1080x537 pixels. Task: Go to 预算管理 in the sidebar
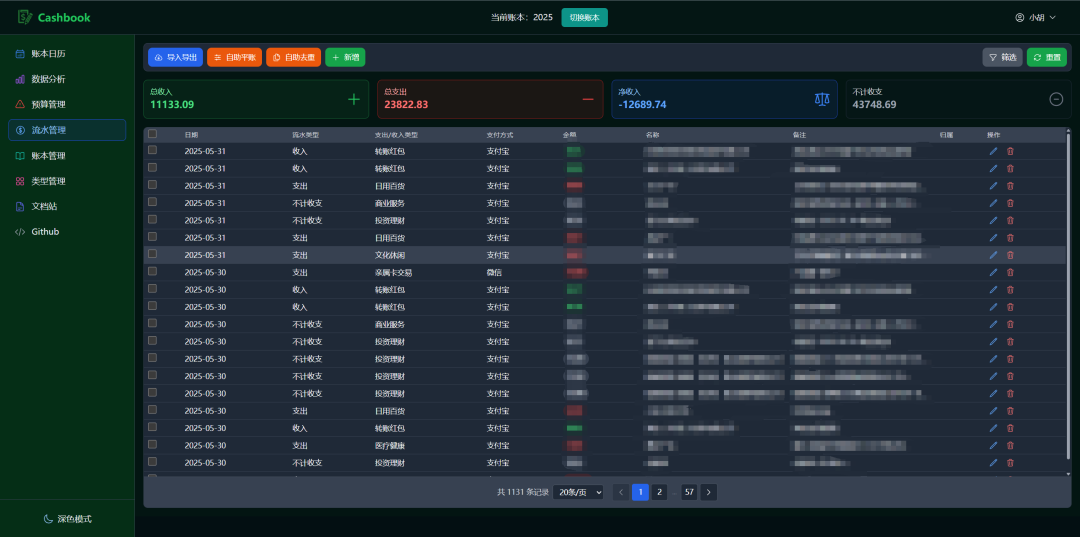pyautogui.click(x=48, y=104)
